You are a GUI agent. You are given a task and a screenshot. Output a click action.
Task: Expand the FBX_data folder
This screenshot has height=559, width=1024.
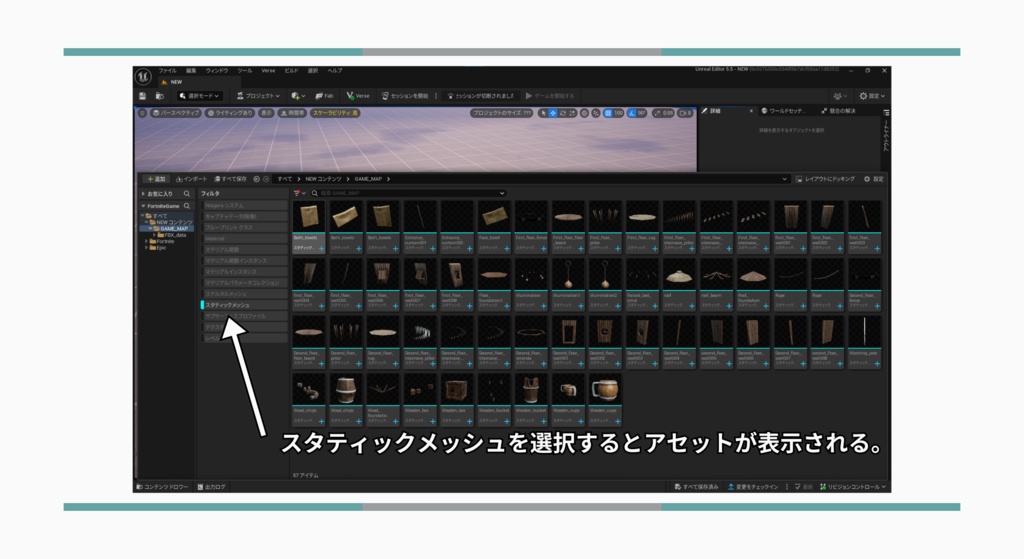[x=155, y=235]
